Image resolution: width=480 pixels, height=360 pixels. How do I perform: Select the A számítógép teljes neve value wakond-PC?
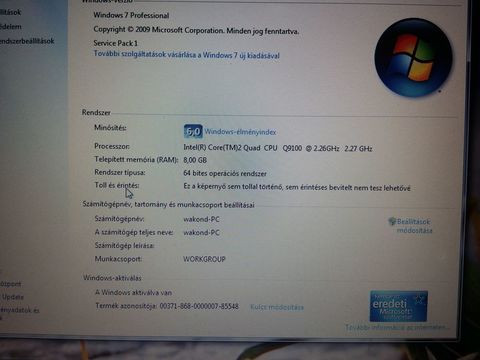(201, 233)
